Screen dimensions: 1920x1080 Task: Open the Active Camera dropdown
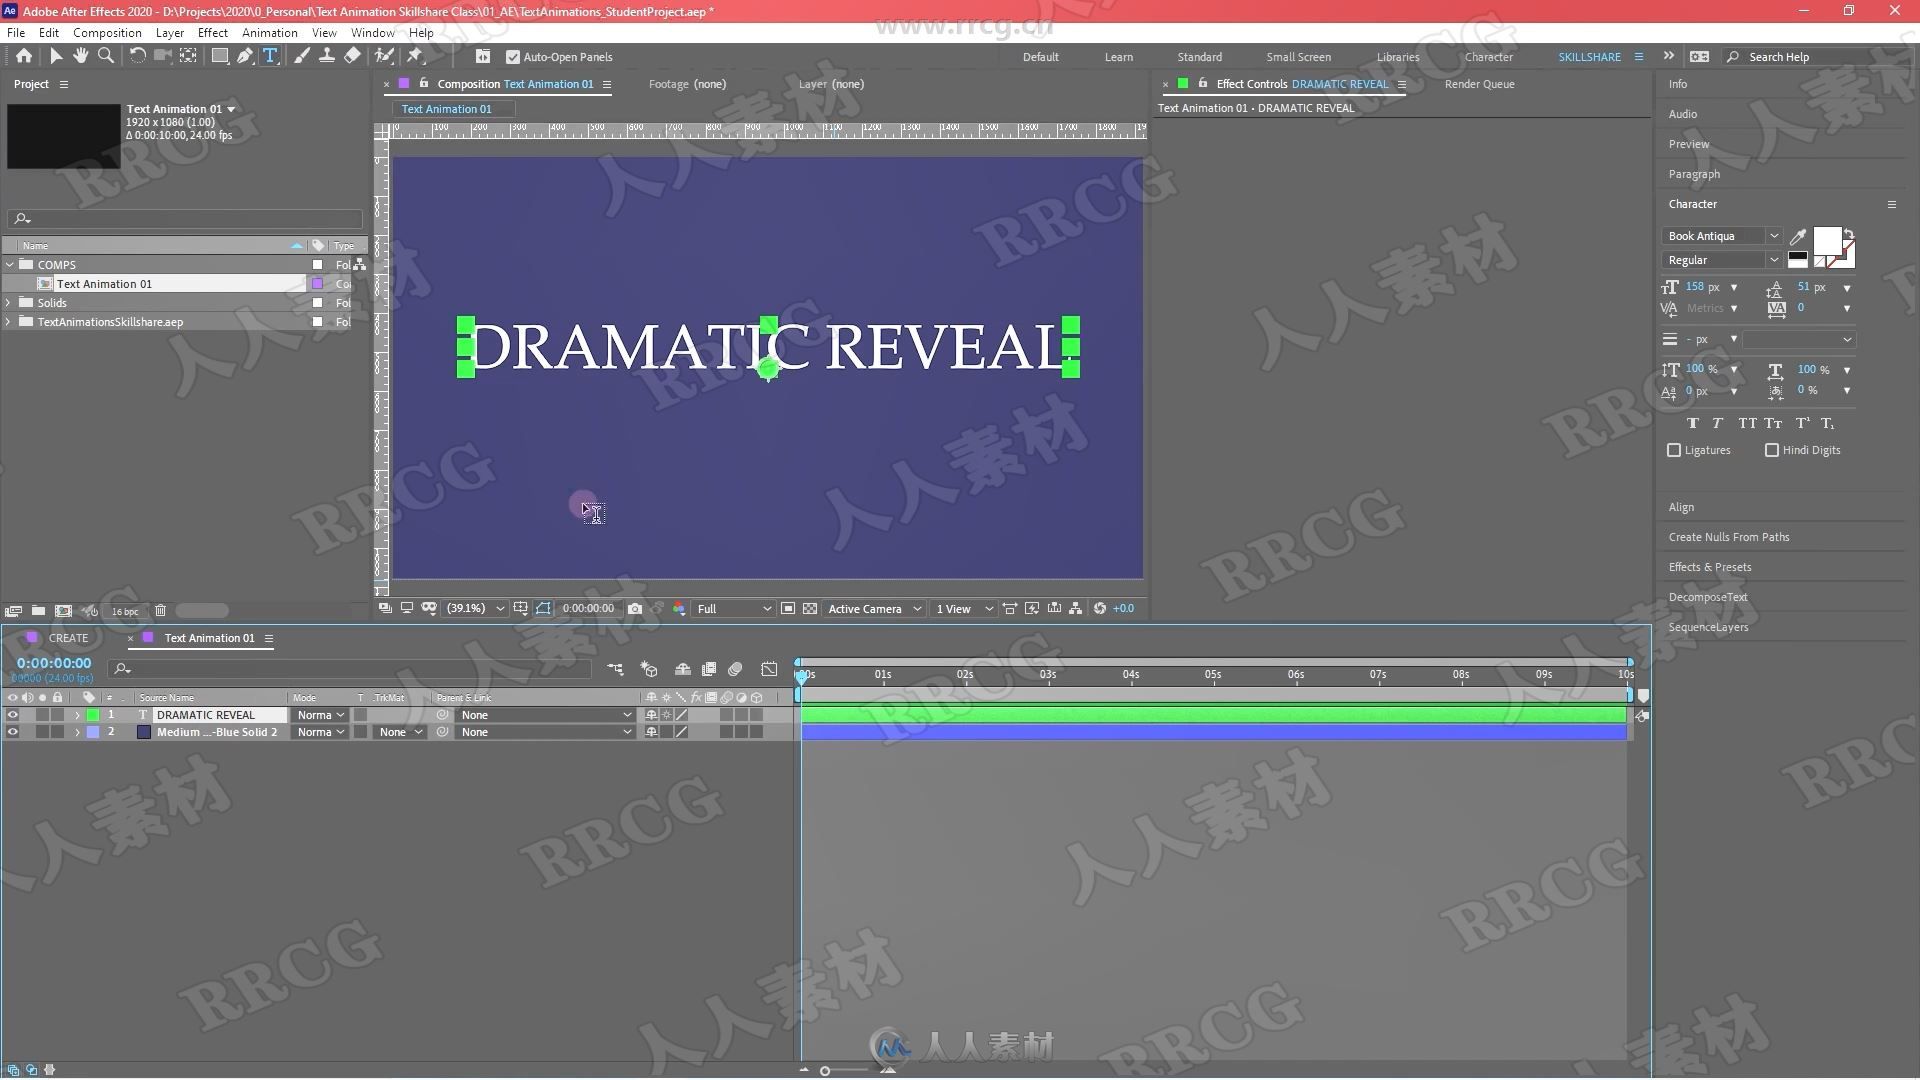[874, 608]
